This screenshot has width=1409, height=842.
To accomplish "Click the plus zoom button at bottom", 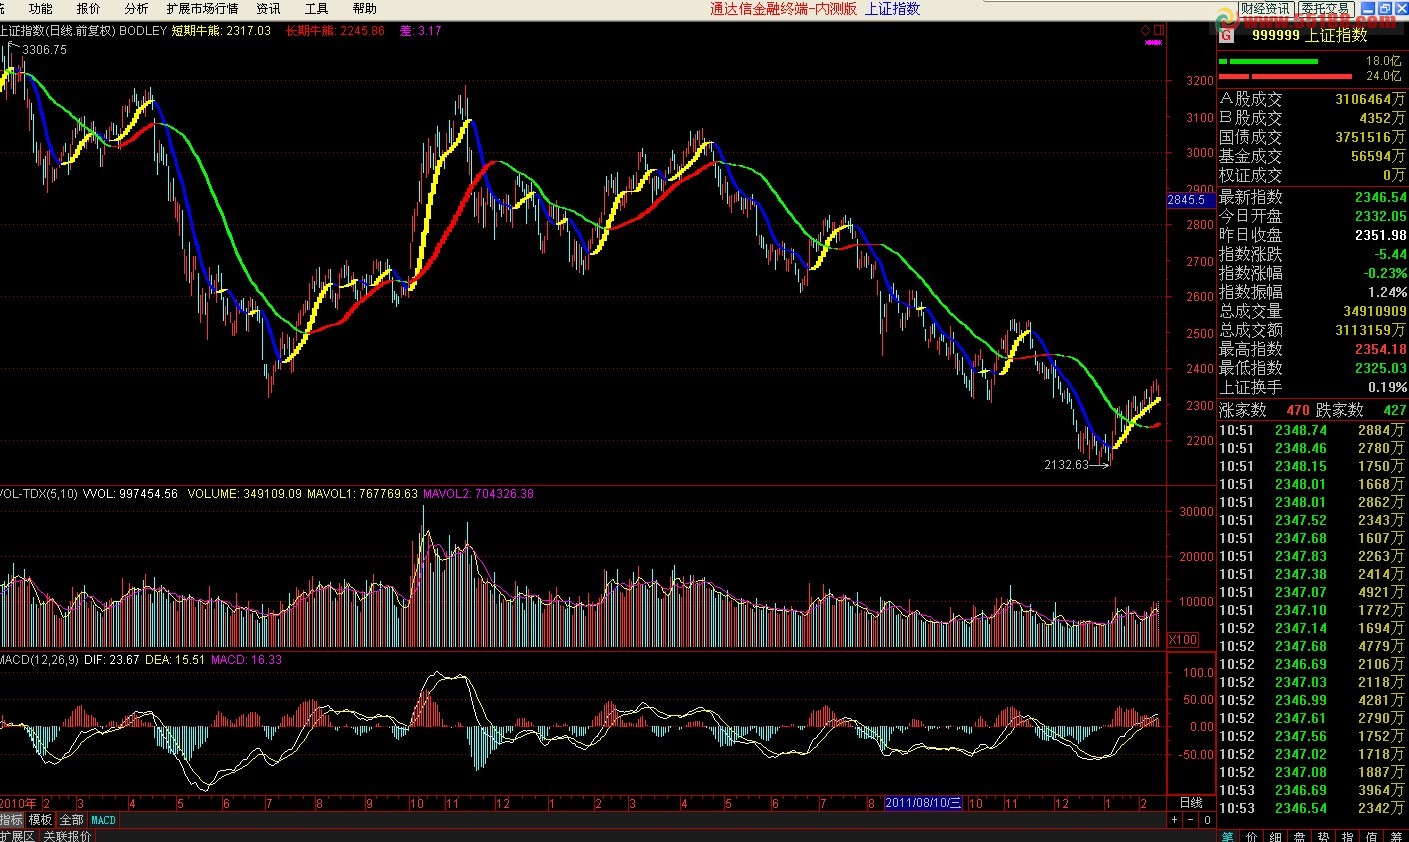I will [1175, 820].
